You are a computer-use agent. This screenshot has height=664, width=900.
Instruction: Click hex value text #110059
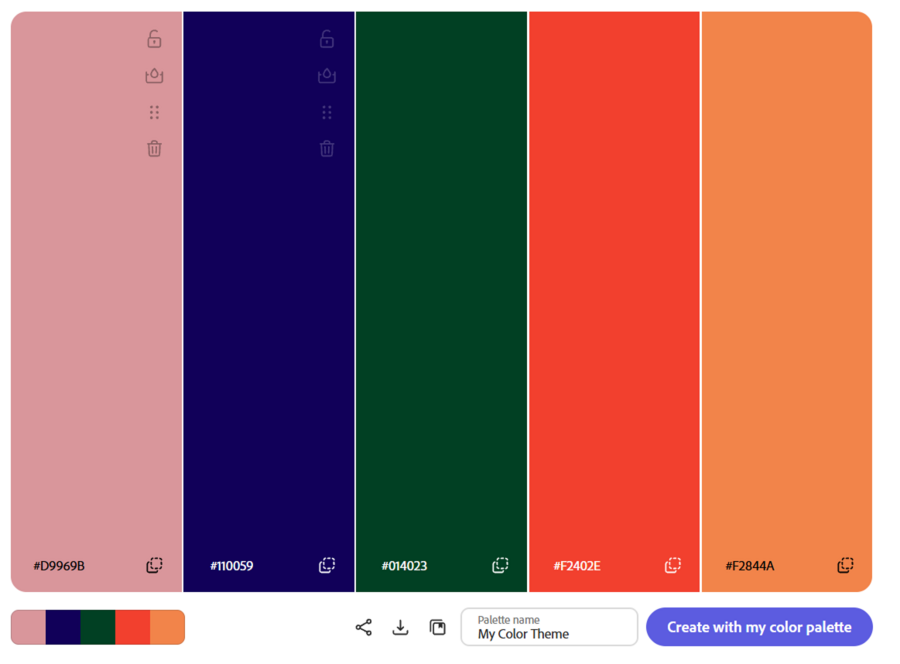point(232,566)
